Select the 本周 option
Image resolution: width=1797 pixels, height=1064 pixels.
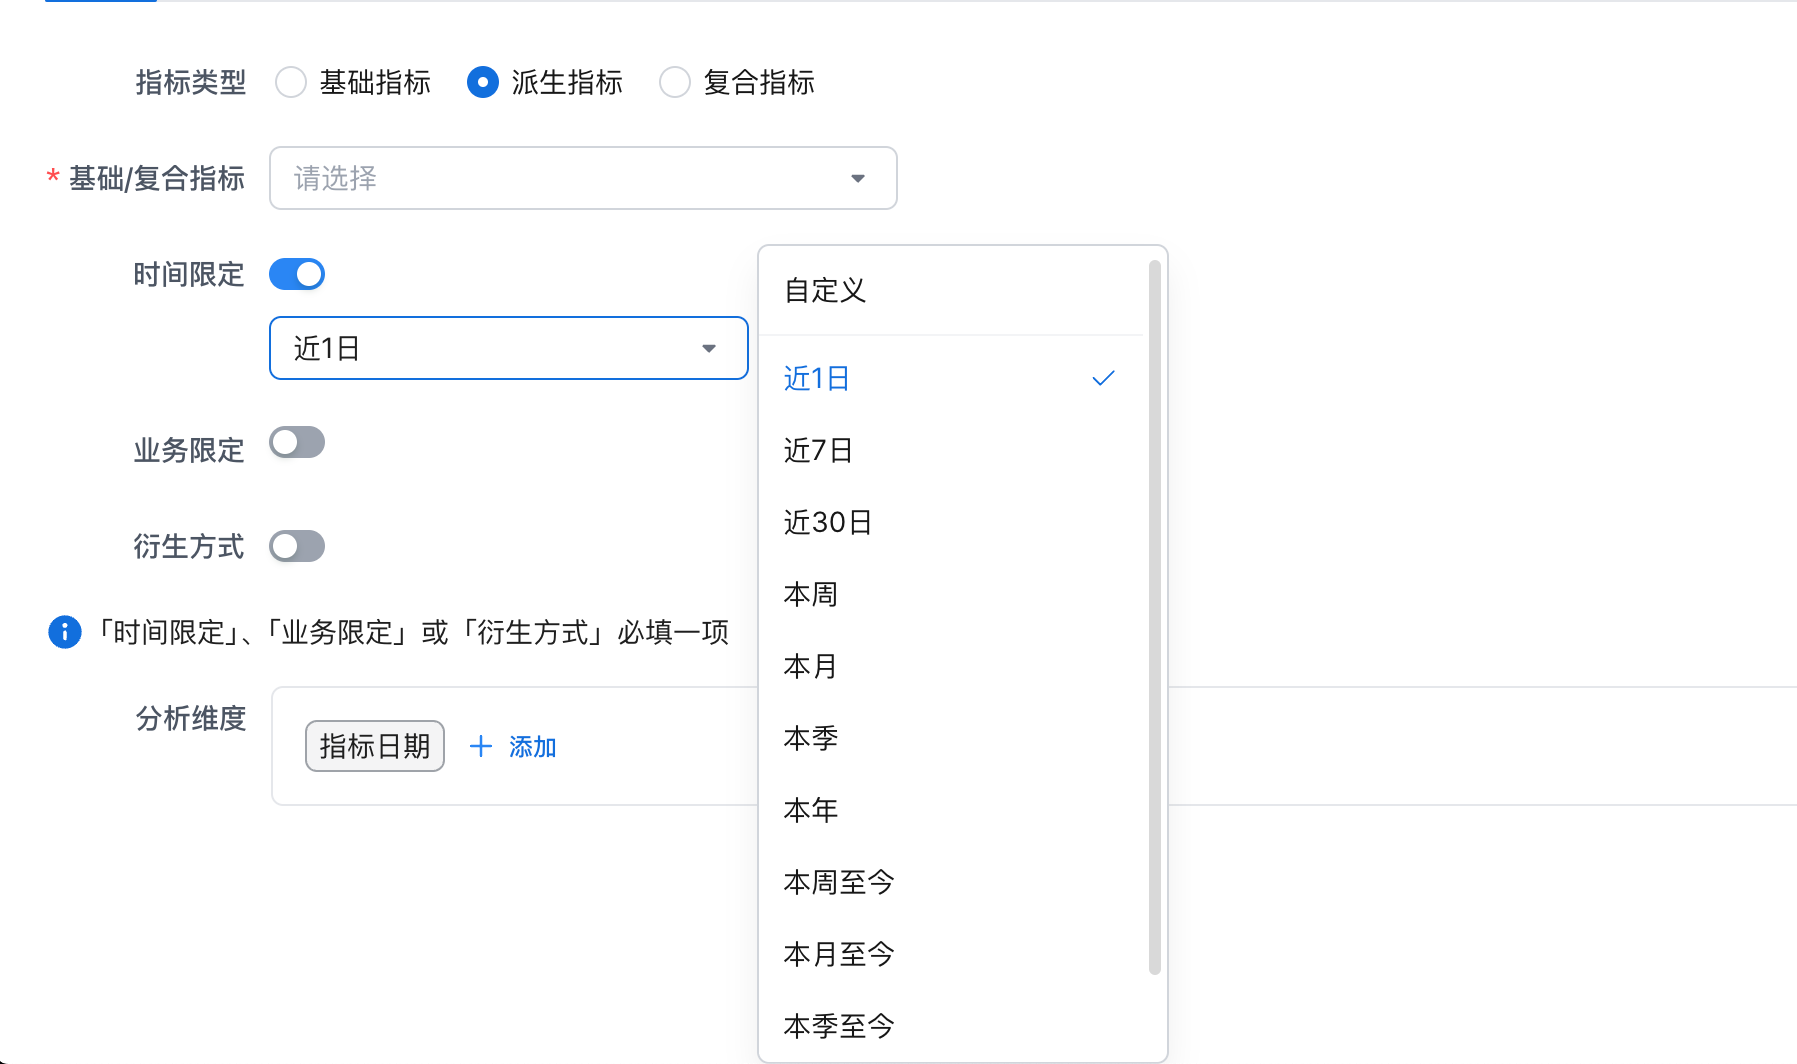[811, 594]
